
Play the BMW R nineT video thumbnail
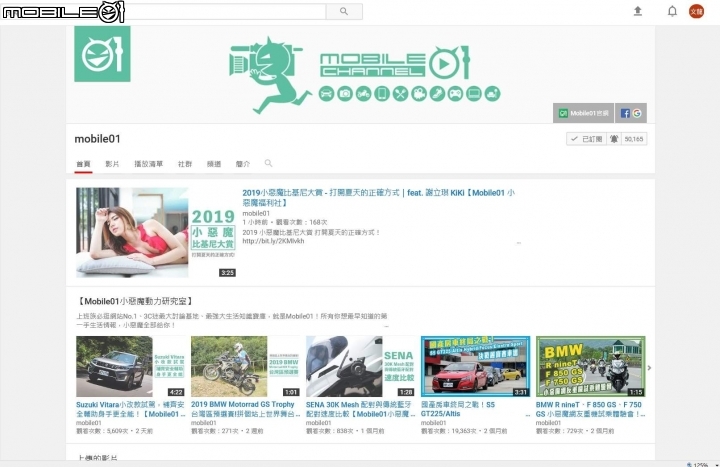click(x=590, y=366)
